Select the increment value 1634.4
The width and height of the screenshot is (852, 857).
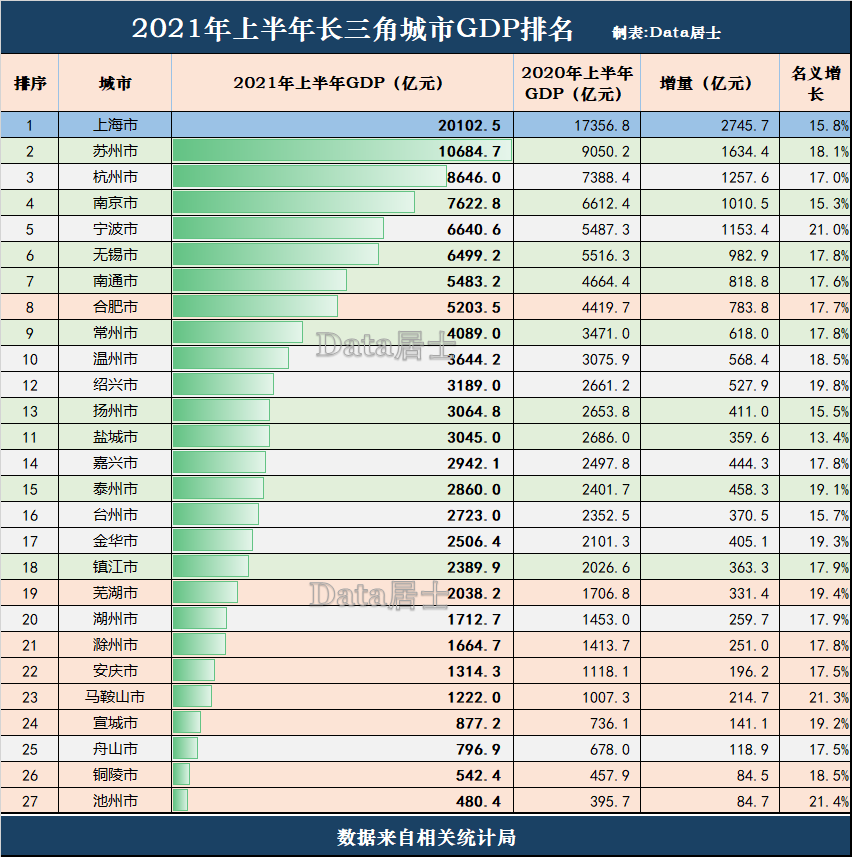tap(744, 151)
